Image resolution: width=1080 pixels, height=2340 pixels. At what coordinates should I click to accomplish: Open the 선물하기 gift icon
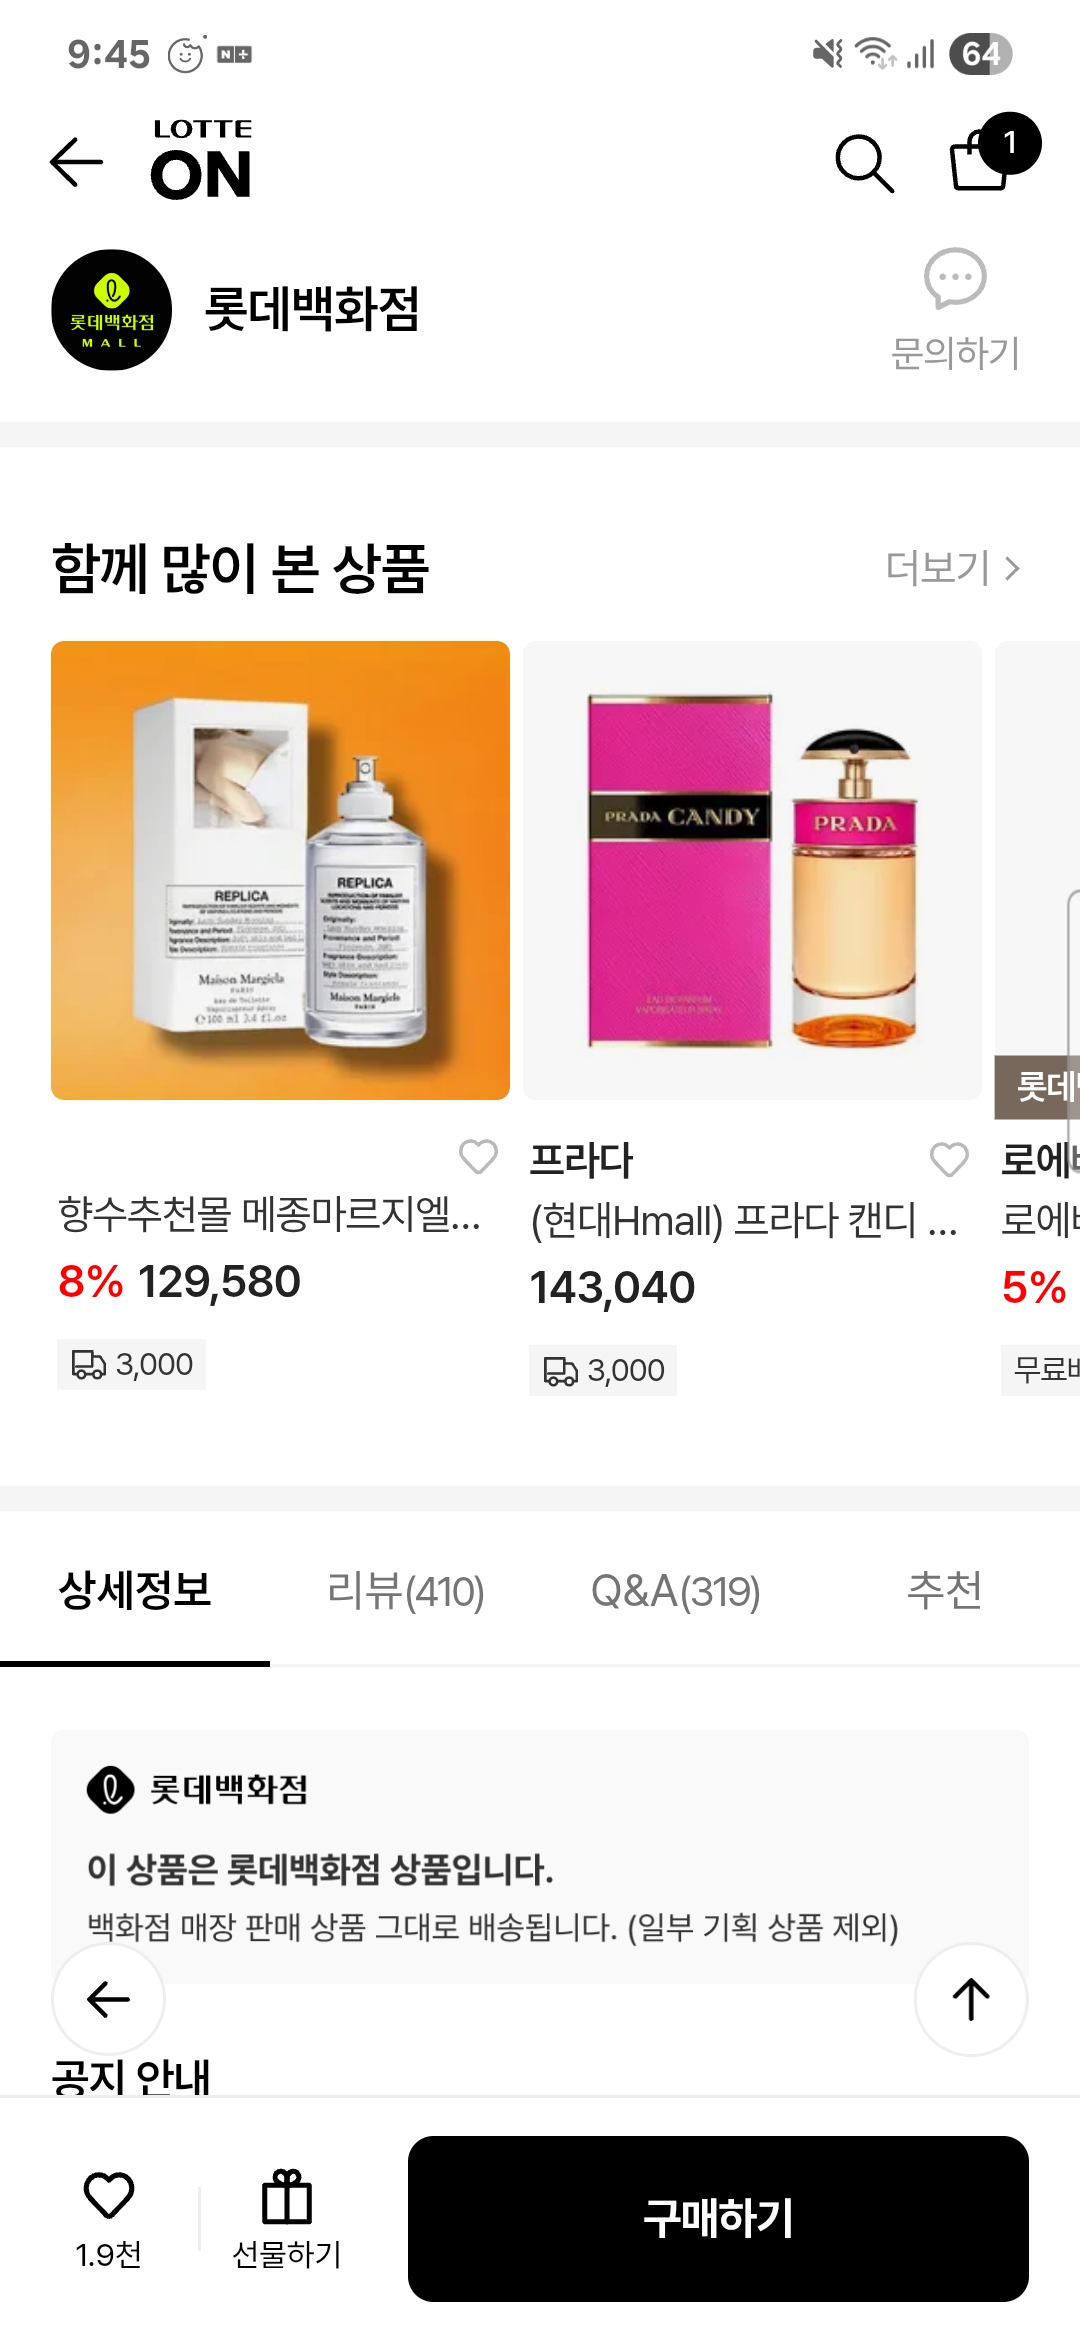[287, 2198]
